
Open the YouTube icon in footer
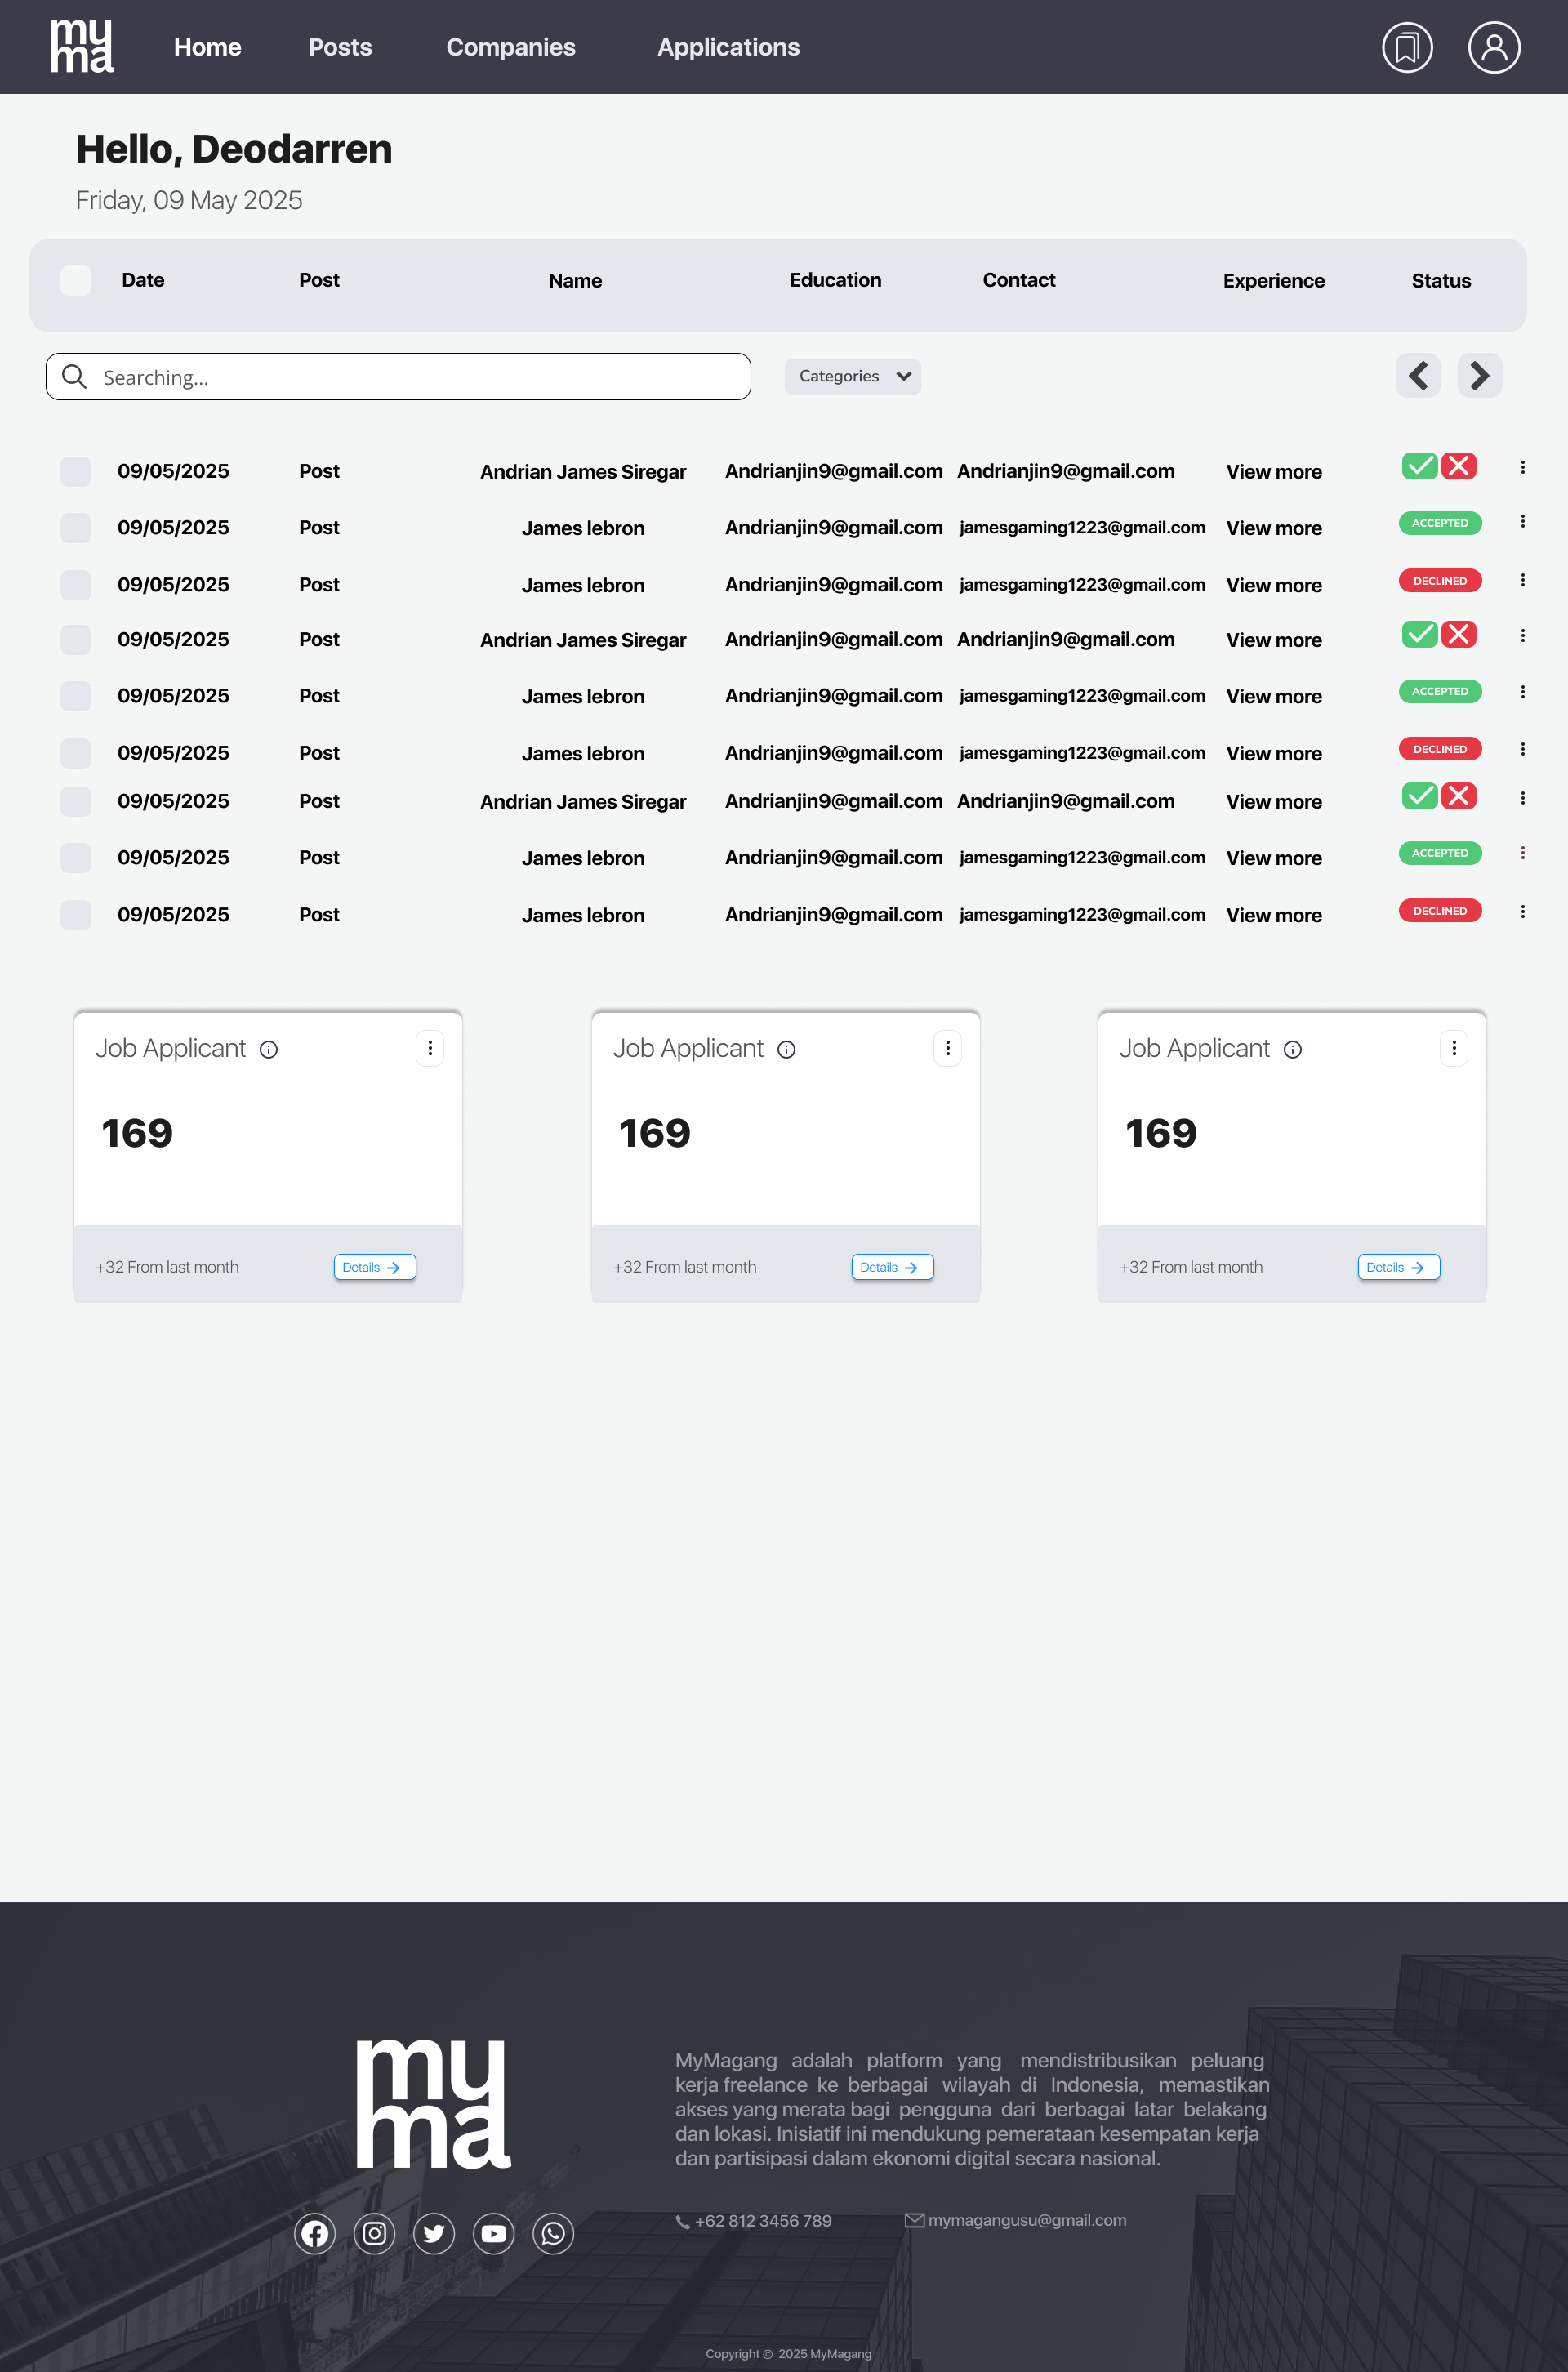[x=493, y=2233]
